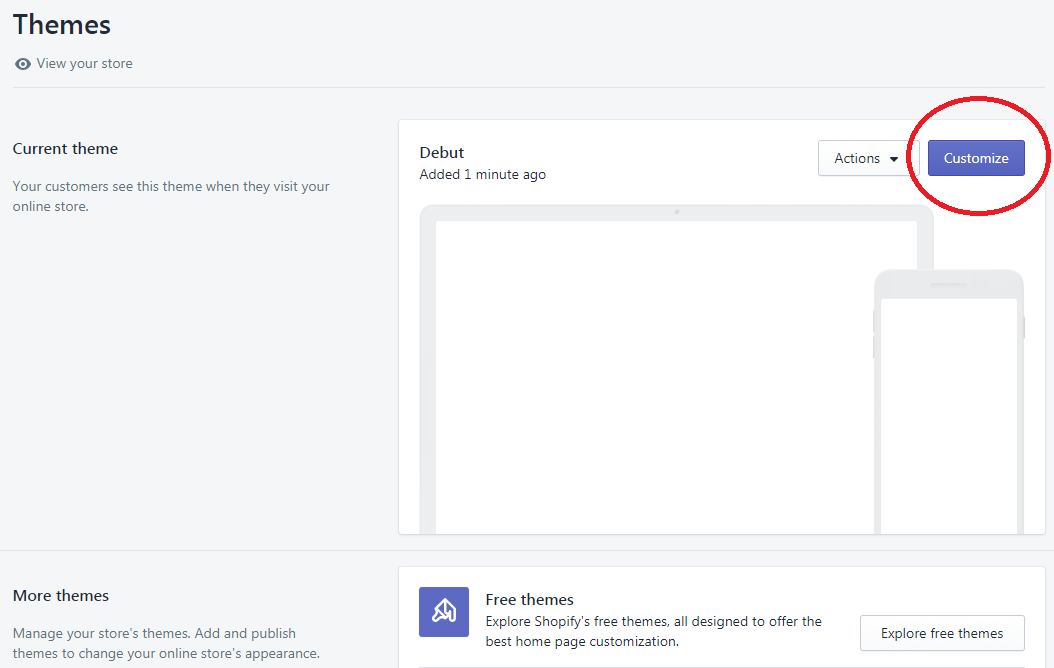Click the 'Explore Shopify's free themes' description

(653, 631)
